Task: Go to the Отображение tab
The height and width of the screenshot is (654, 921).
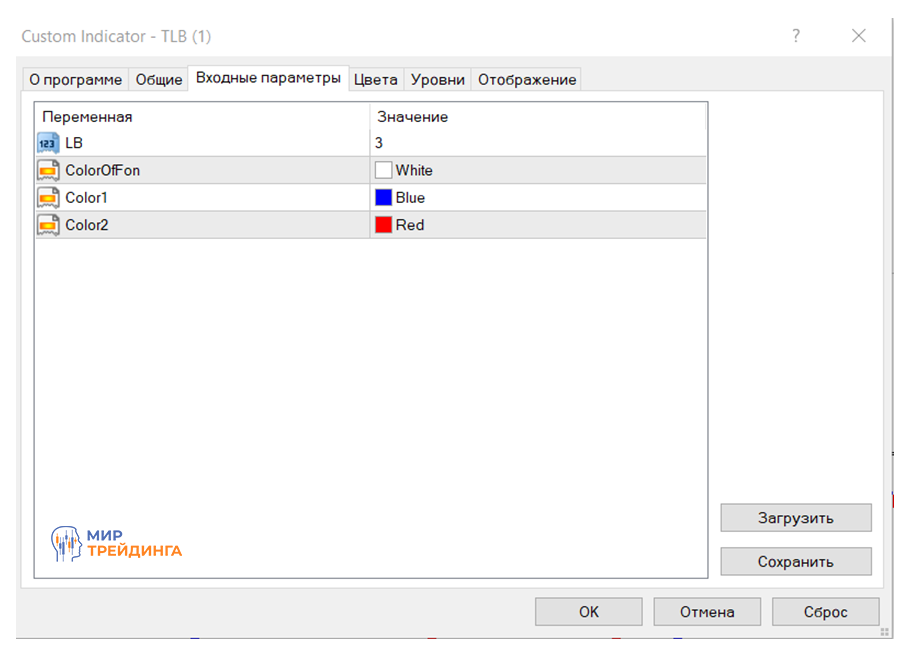Action: (527, 80)
